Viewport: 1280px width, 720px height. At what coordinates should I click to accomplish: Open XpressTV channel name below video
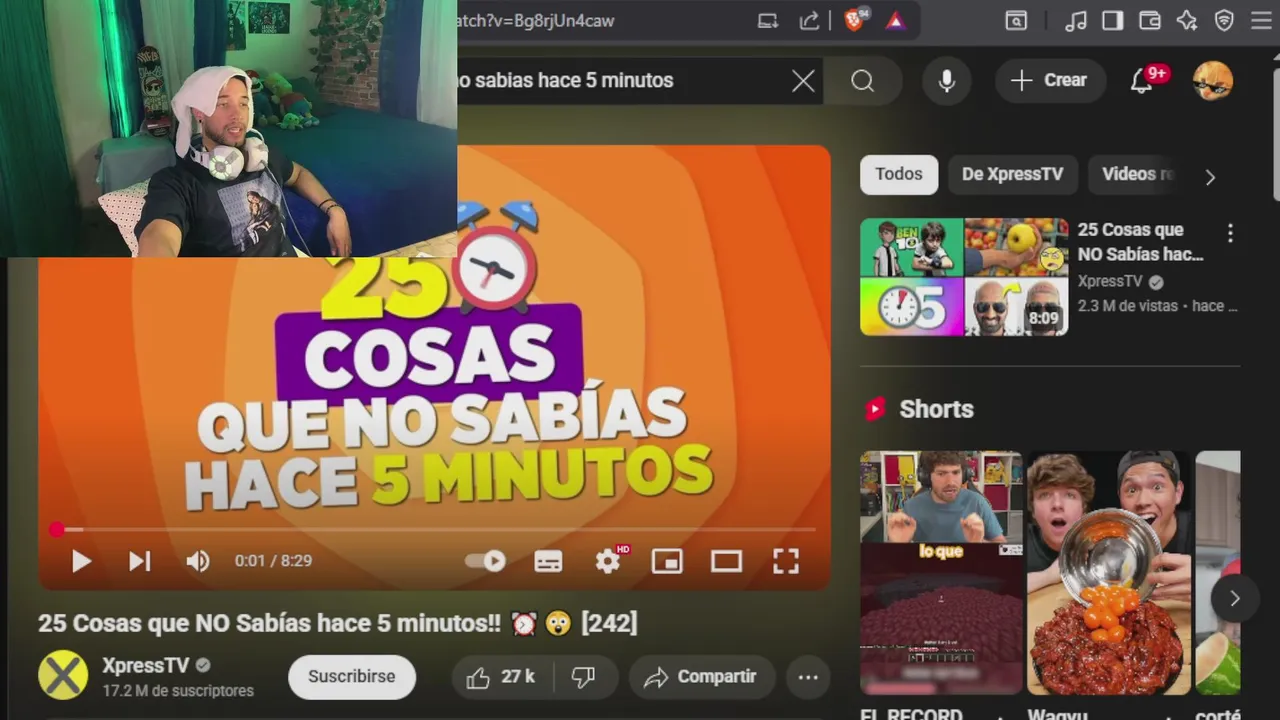(x=145, y=666)
